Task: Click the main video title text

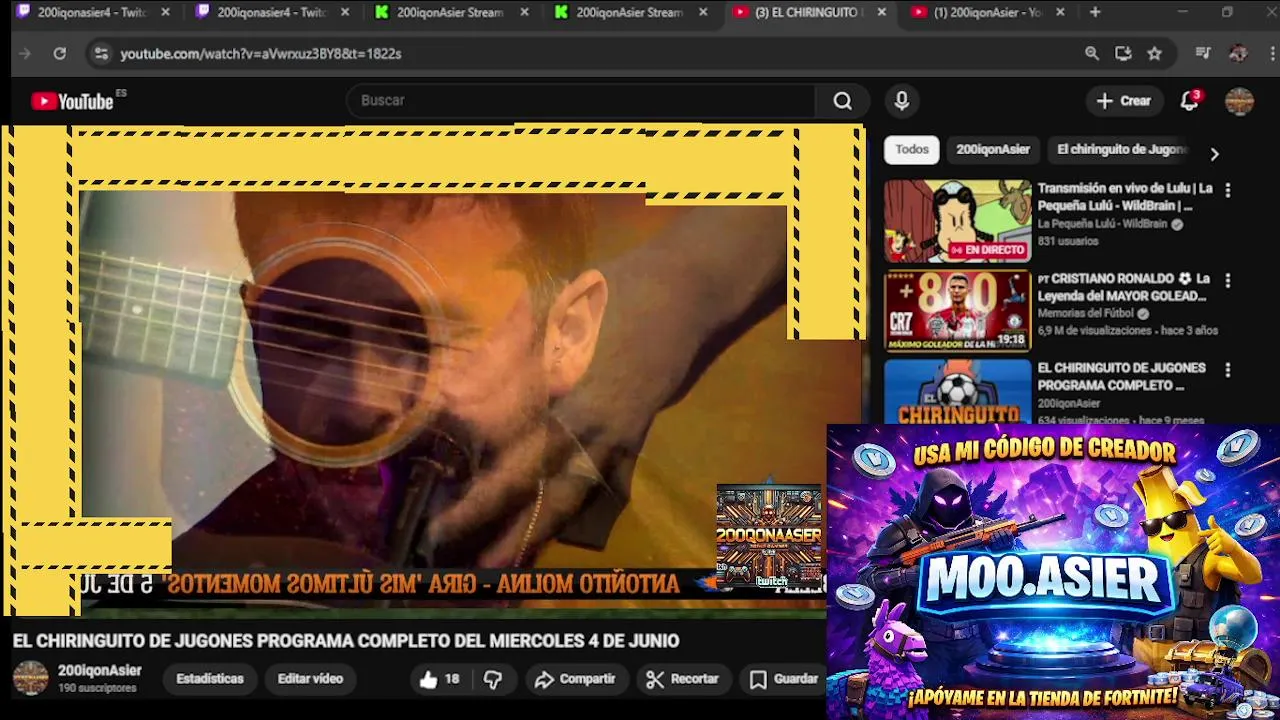Action: click(x=346, y=641)
